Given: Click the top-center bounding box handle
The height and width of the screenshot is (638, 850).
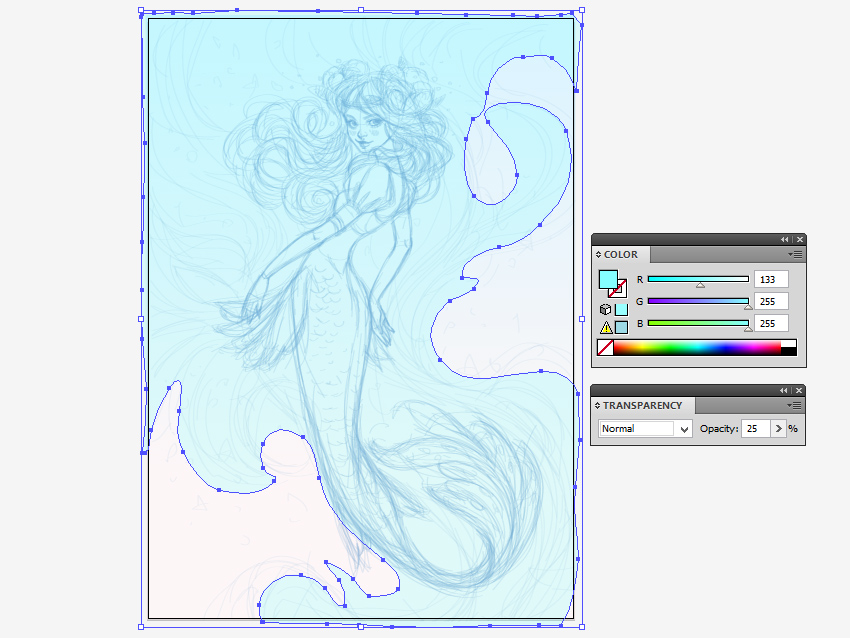Looking at the screenshot, I should coord(361,10).
